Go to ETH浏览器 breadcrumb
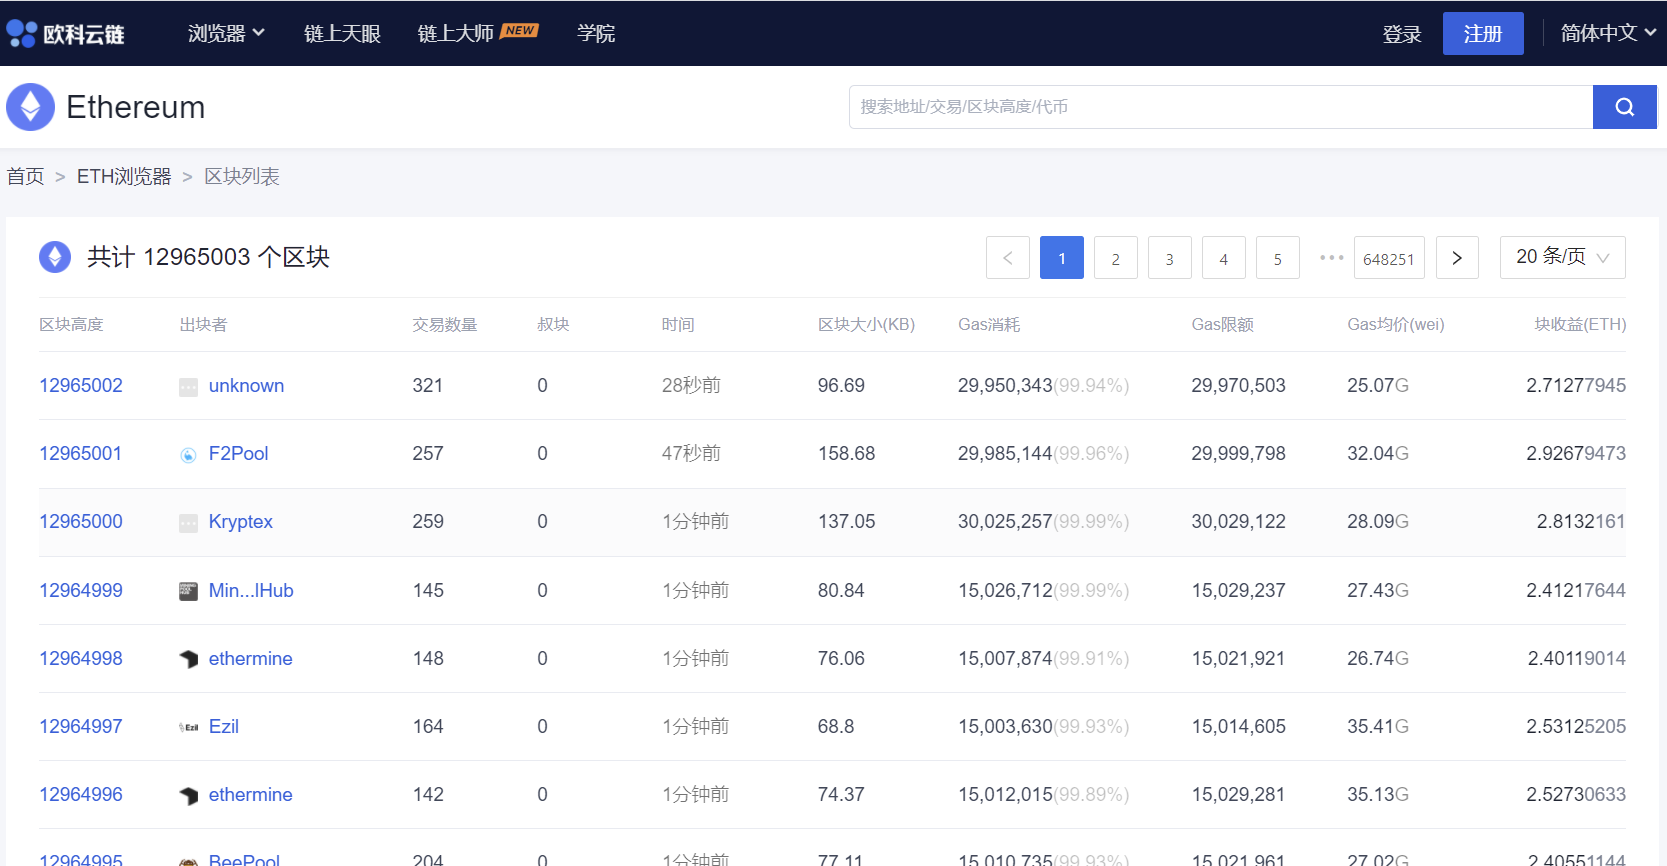 click(124, 176)
